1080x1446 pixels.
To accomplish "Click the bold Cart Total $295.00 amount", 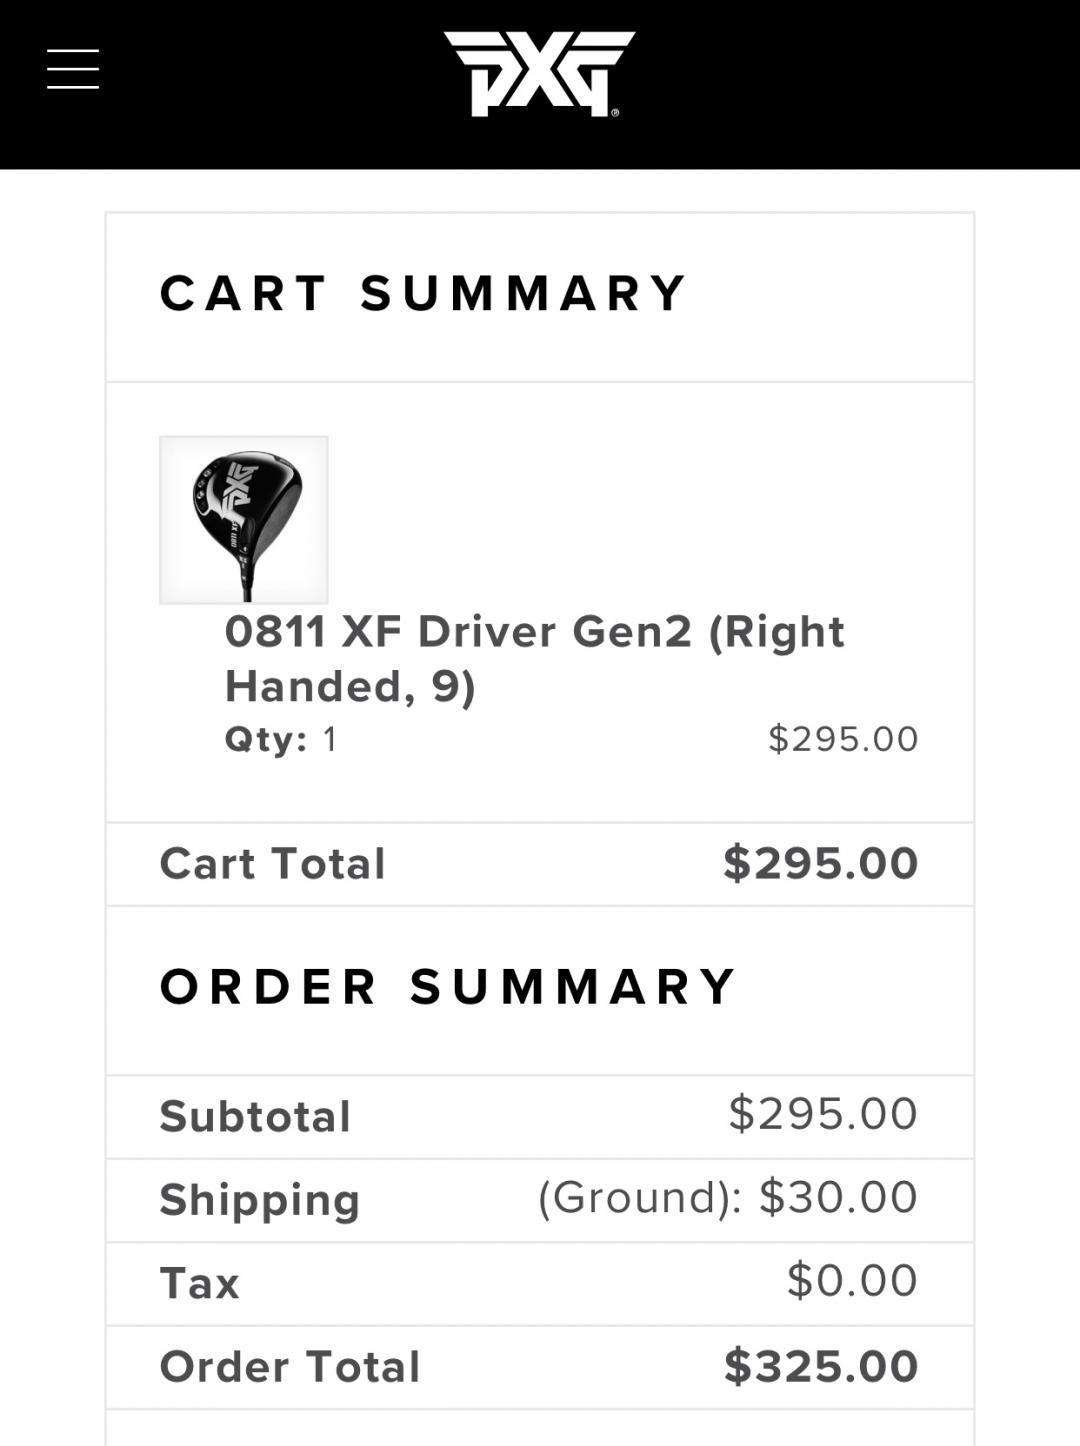I will 820,863.
